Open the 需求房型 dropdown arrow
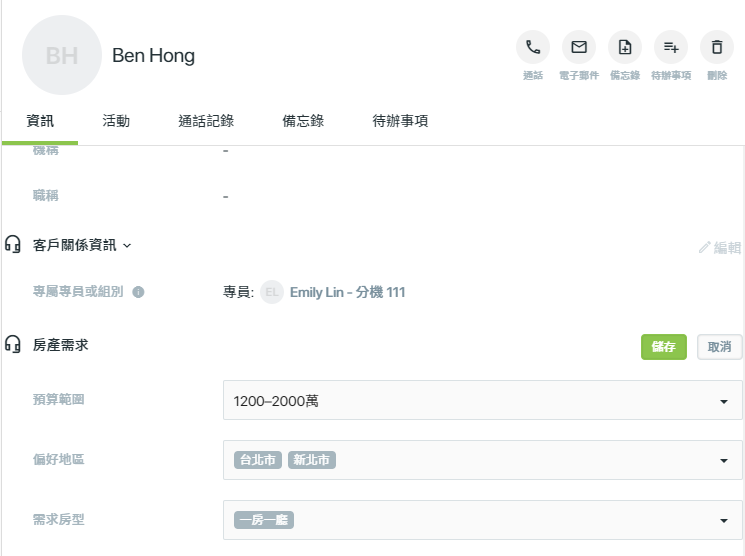The image size is (745, 556). tap(724, 520)
